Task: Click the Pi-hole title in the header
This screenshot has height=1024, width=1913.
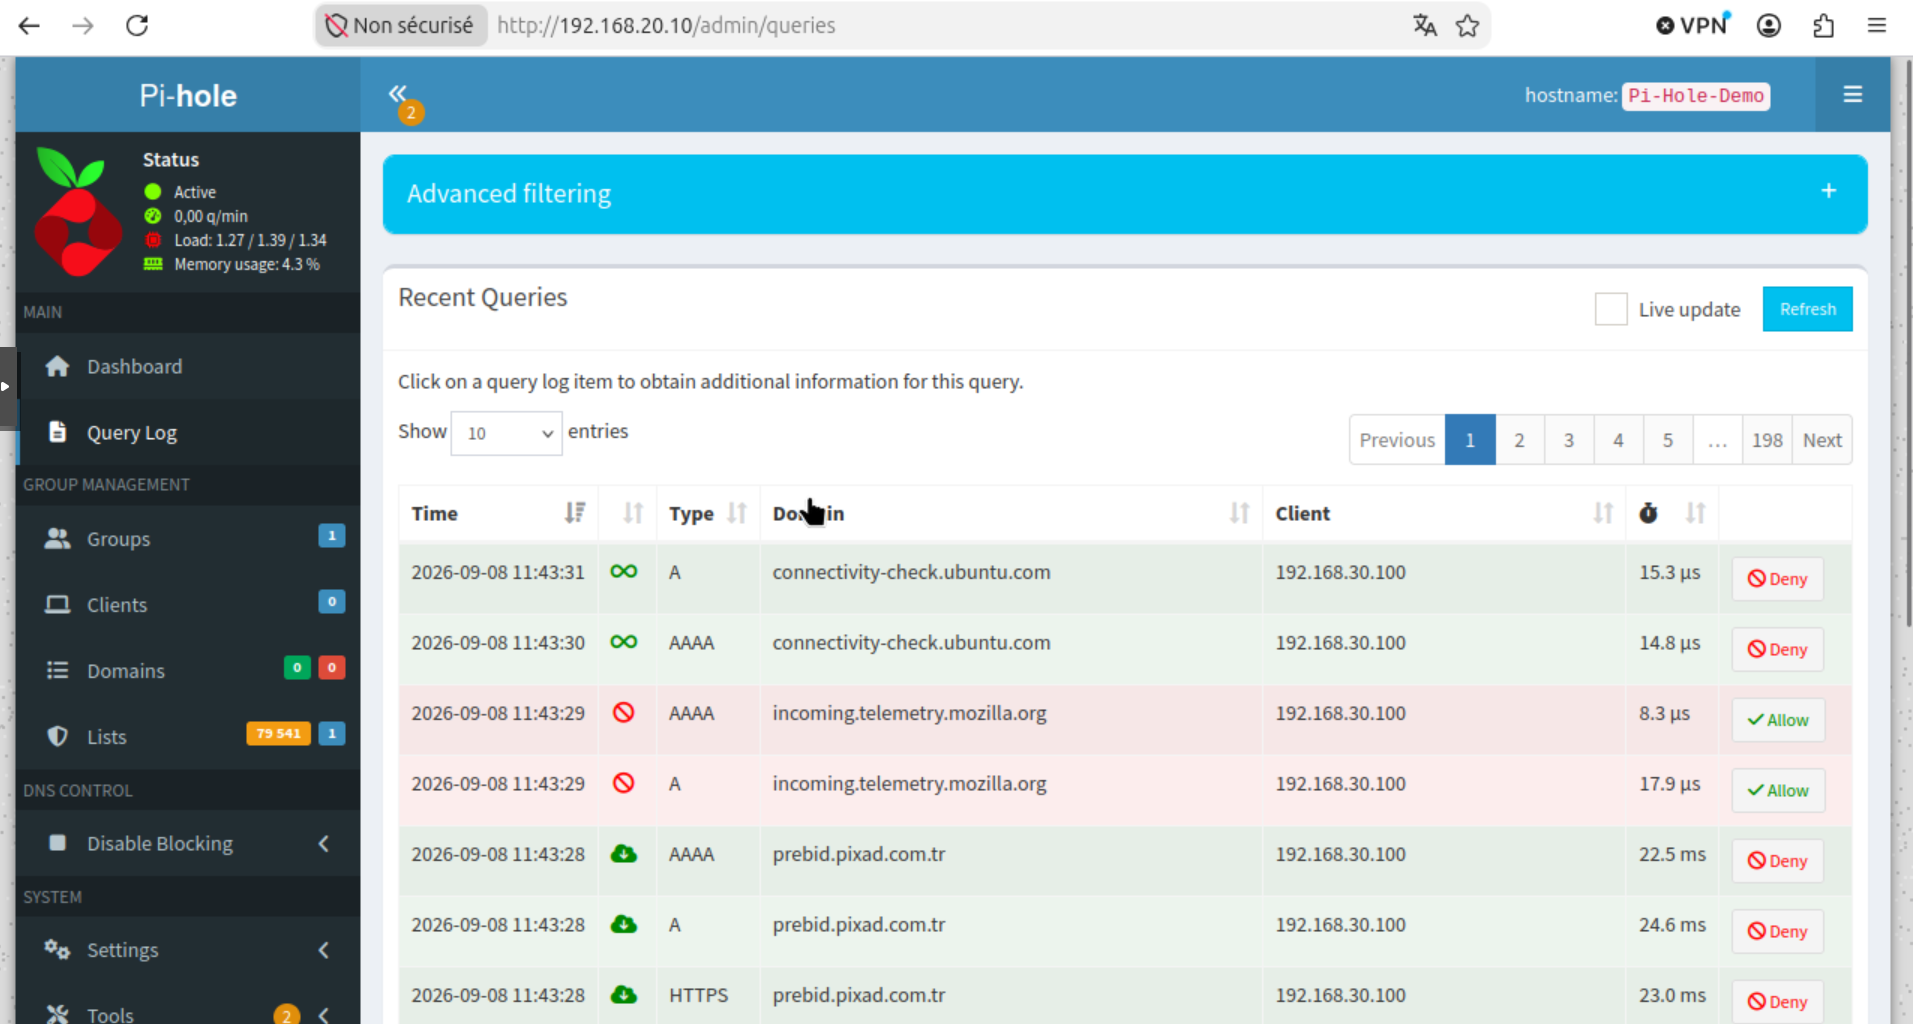Action: [188, 95]
